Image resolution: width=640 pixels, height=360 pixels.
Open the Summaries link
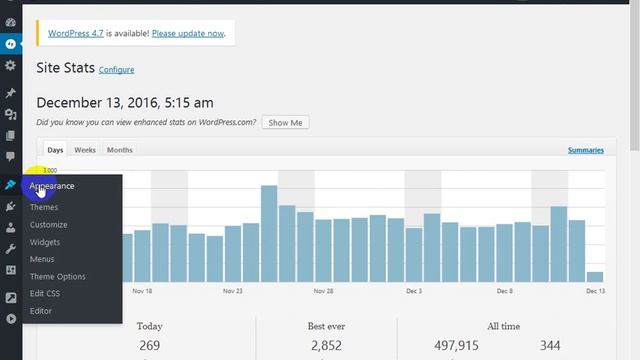tap(585, 150)
